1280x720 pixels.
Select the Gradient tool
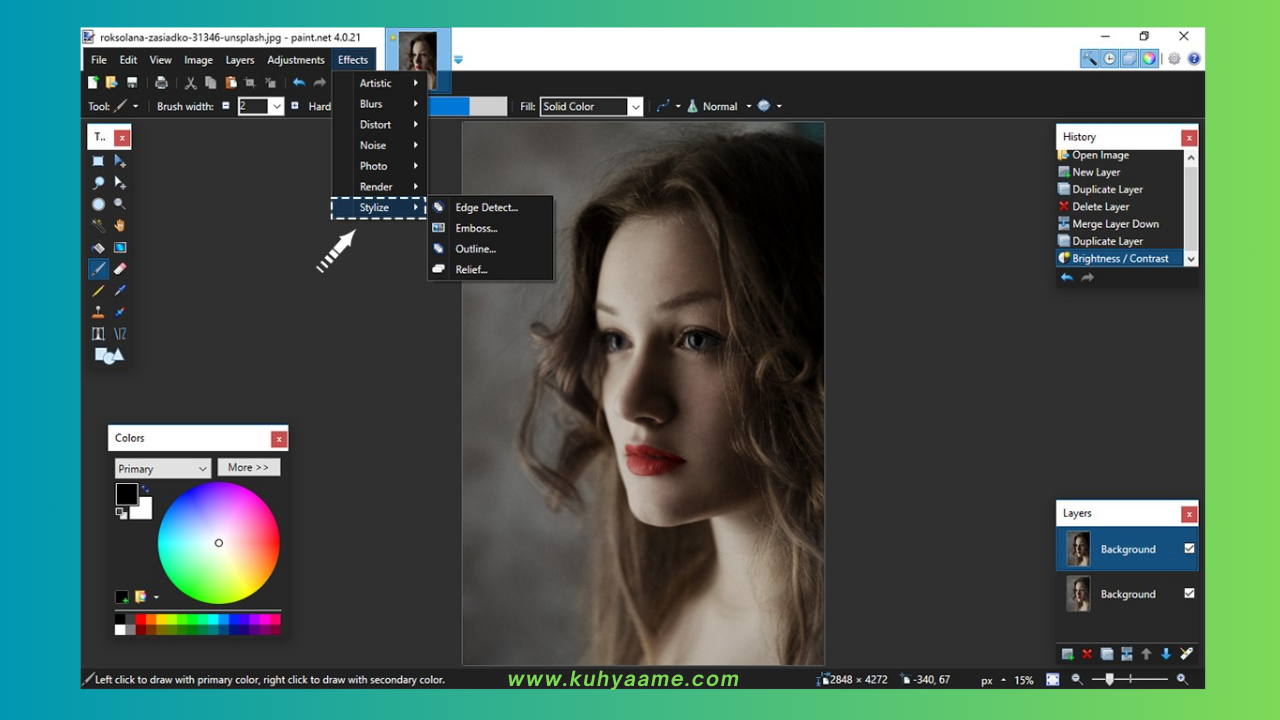pyautogui.click(x=120, y=248)
